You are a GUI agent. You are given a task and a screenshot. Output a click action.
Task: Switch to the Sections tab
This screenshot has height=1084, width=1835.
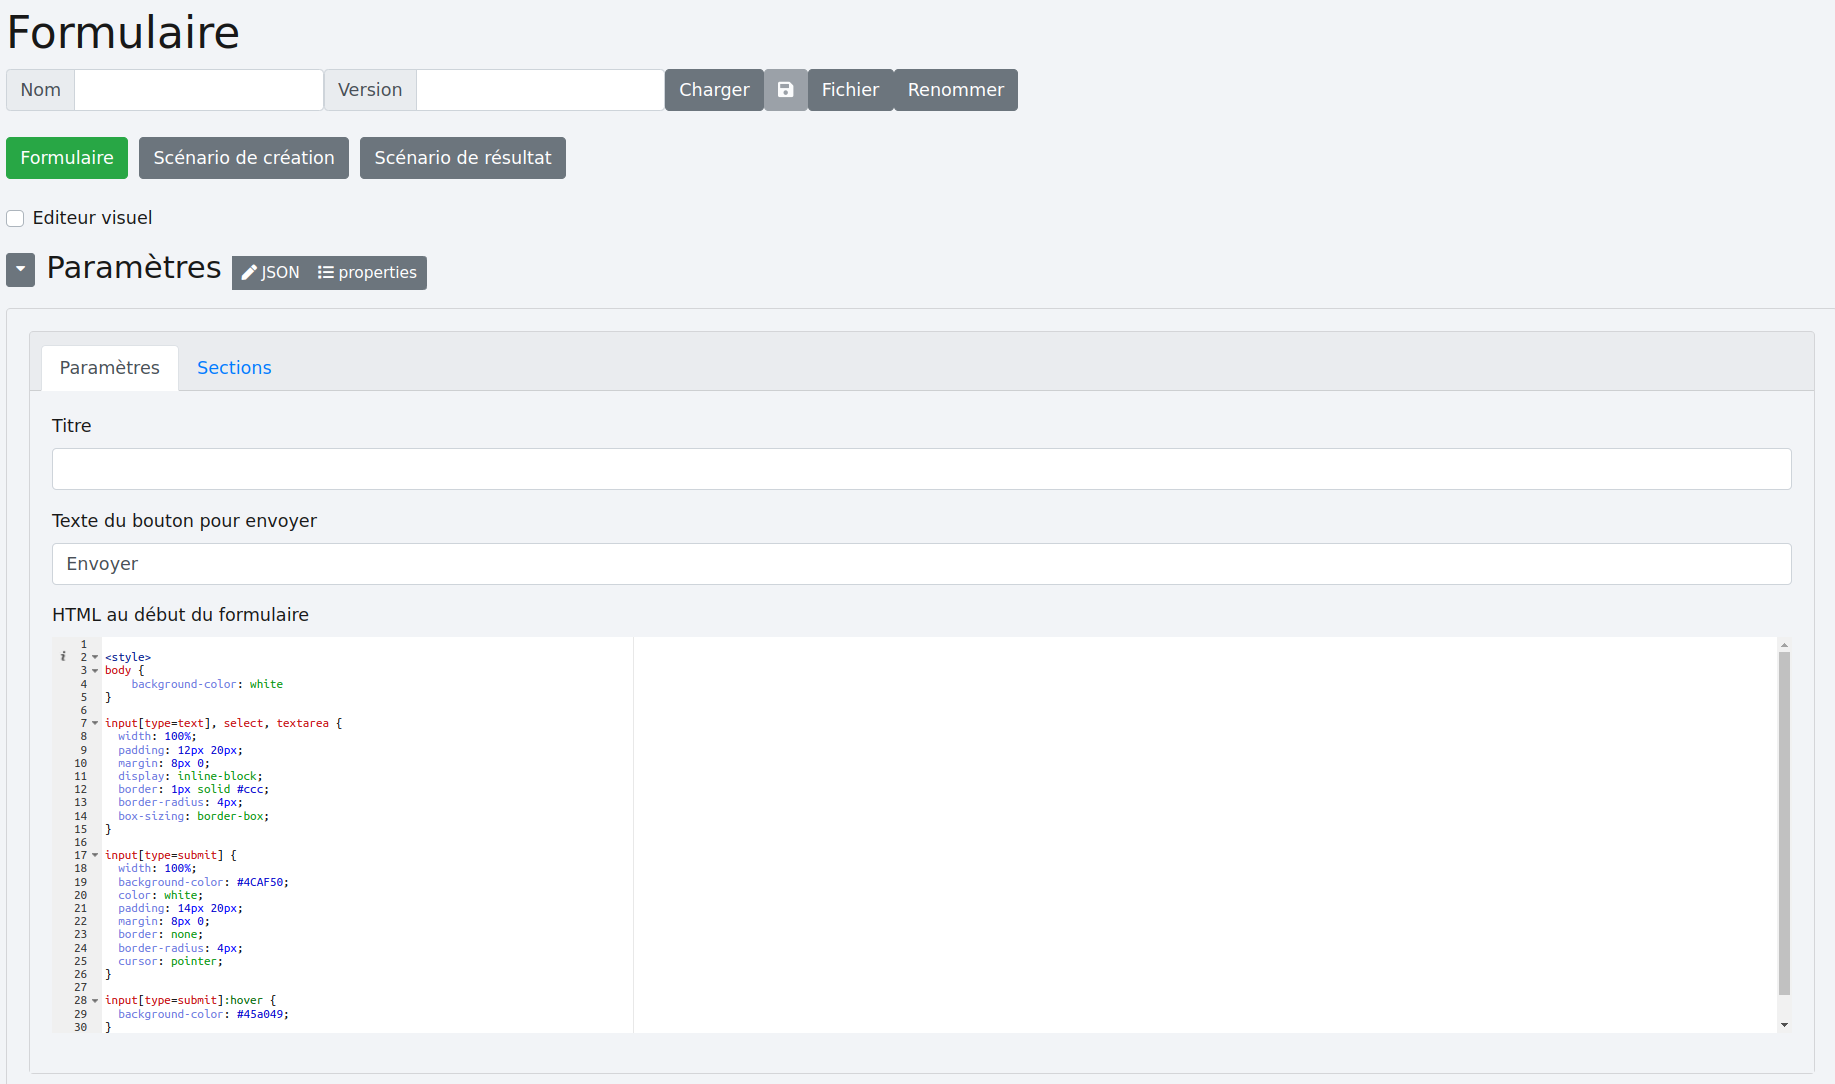(x=234, y=368)
